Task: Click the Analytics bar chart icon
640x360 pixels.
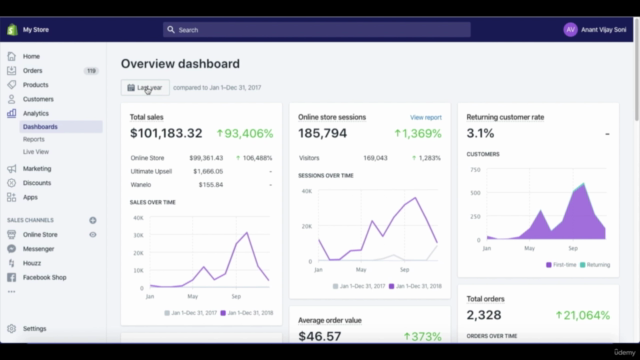Action: [11, 113]
